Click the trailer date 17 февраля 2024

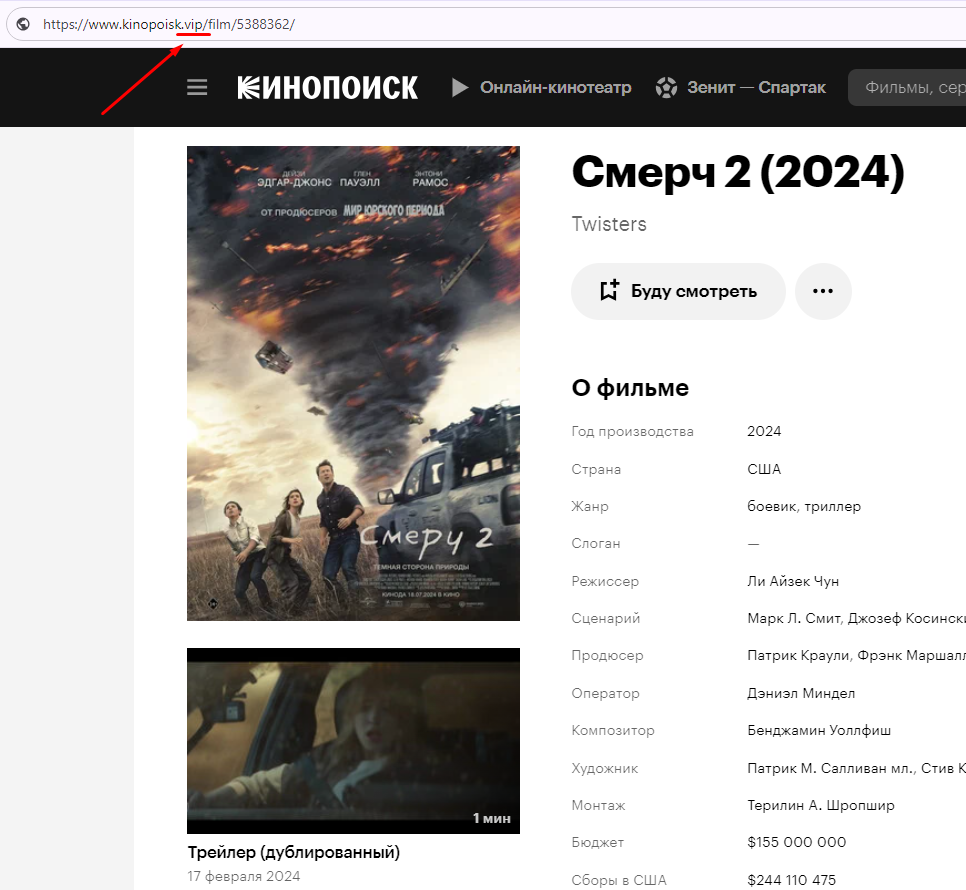pyautogui.click(x=244, y=876)
